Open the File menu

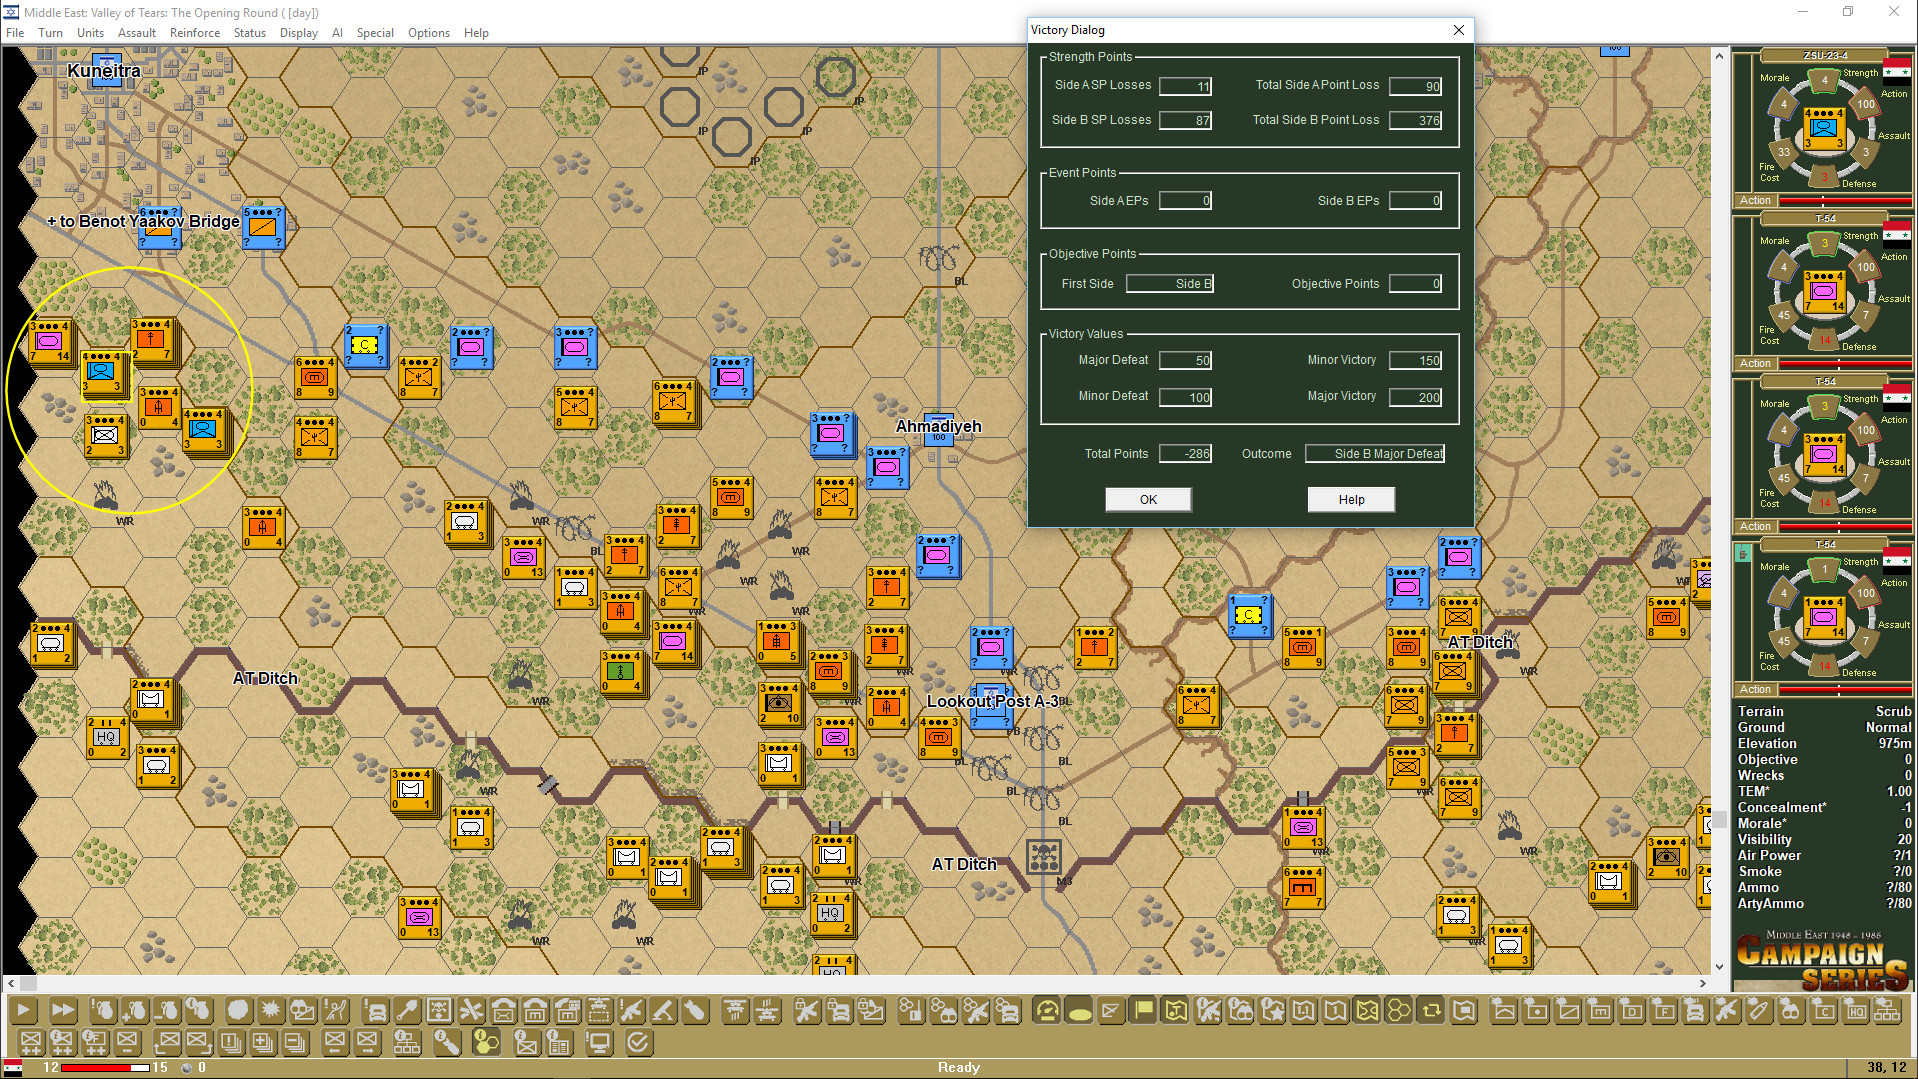coord(15,32)
